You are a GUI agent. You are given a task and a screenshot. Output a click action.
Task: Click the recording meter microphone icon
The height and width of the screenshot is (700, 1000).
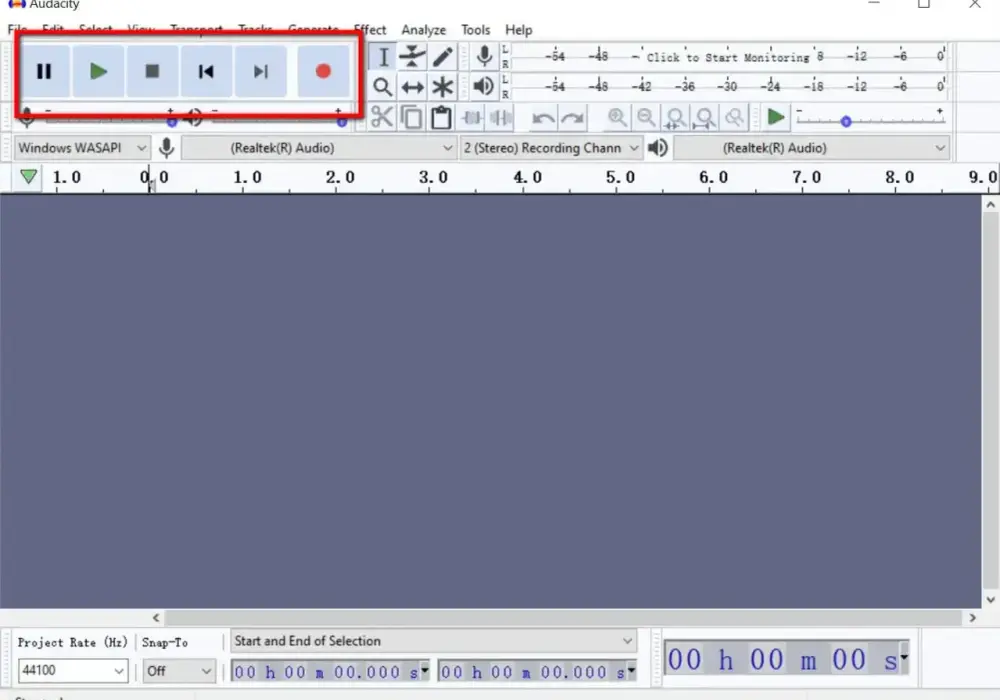[x=484, y=57]
